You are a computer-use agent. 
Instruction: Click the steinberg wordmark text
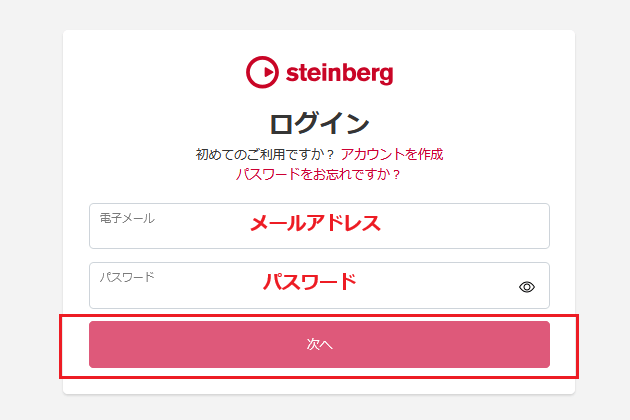coord(339,73)
